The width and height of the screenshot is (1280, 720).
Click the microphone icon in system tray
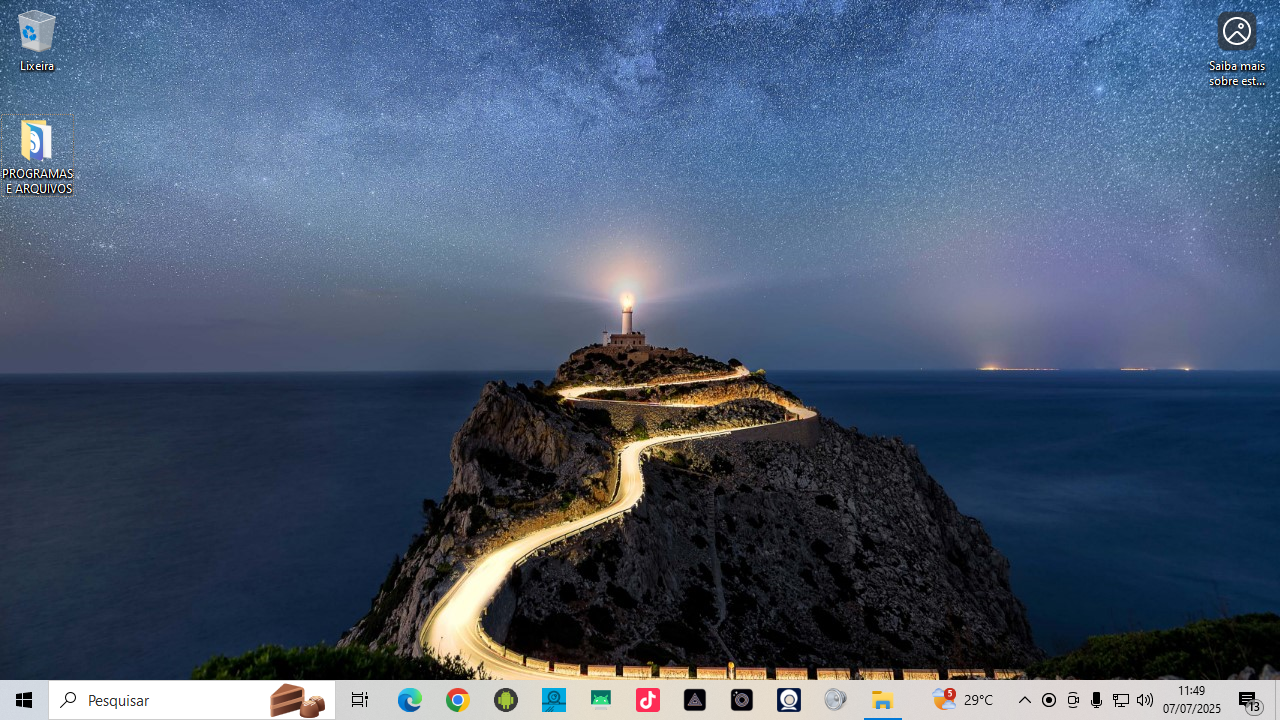click(x=1097, y=700)
